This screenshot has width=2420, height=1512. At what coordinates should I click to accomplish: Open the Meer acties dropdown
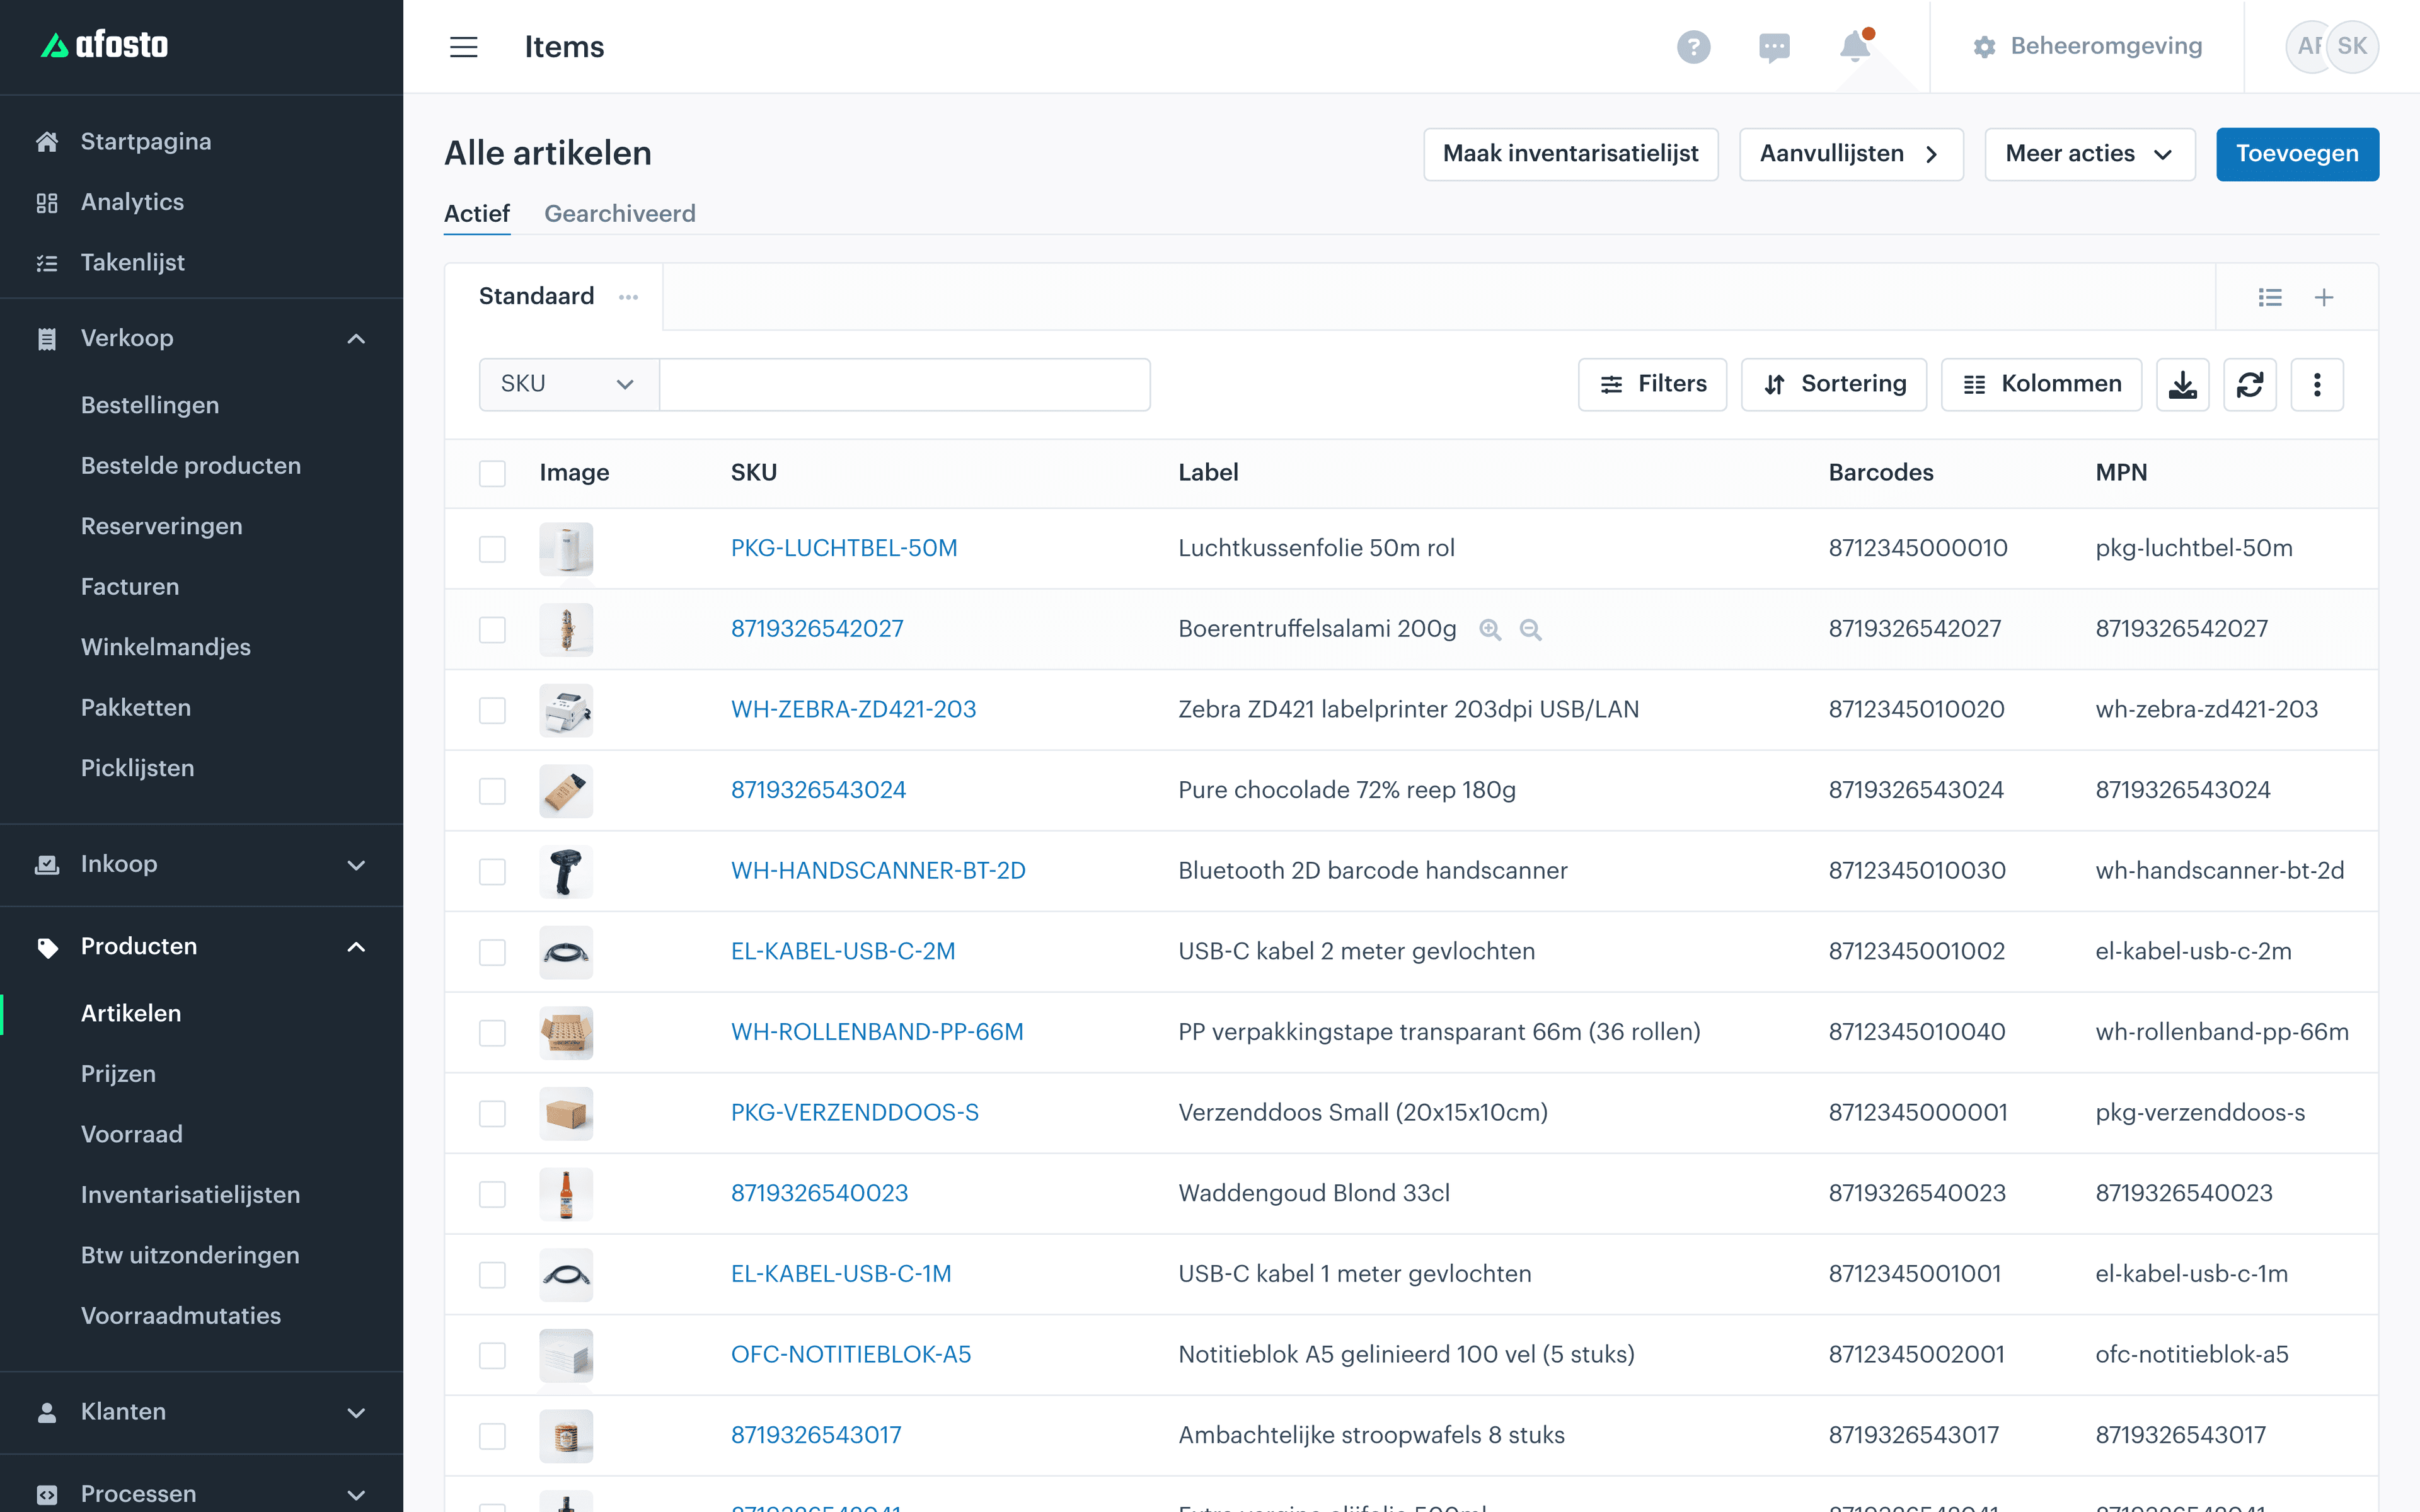(x=2089, y=154)
